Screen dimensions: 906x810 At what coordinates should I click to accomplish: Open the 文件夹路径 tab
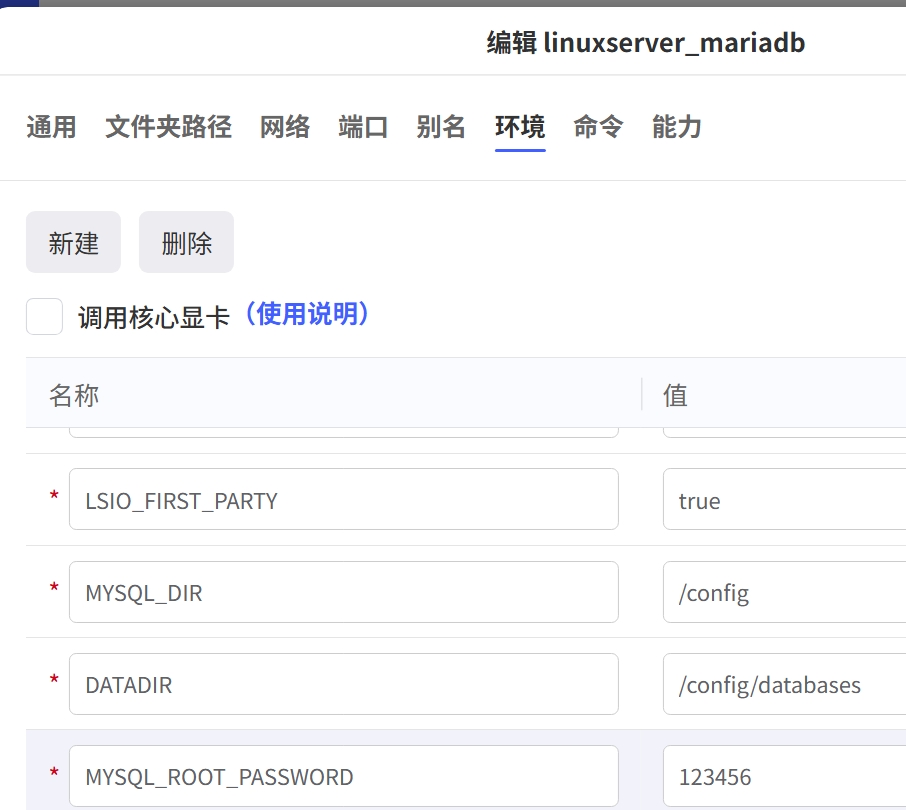pos(168,127)
